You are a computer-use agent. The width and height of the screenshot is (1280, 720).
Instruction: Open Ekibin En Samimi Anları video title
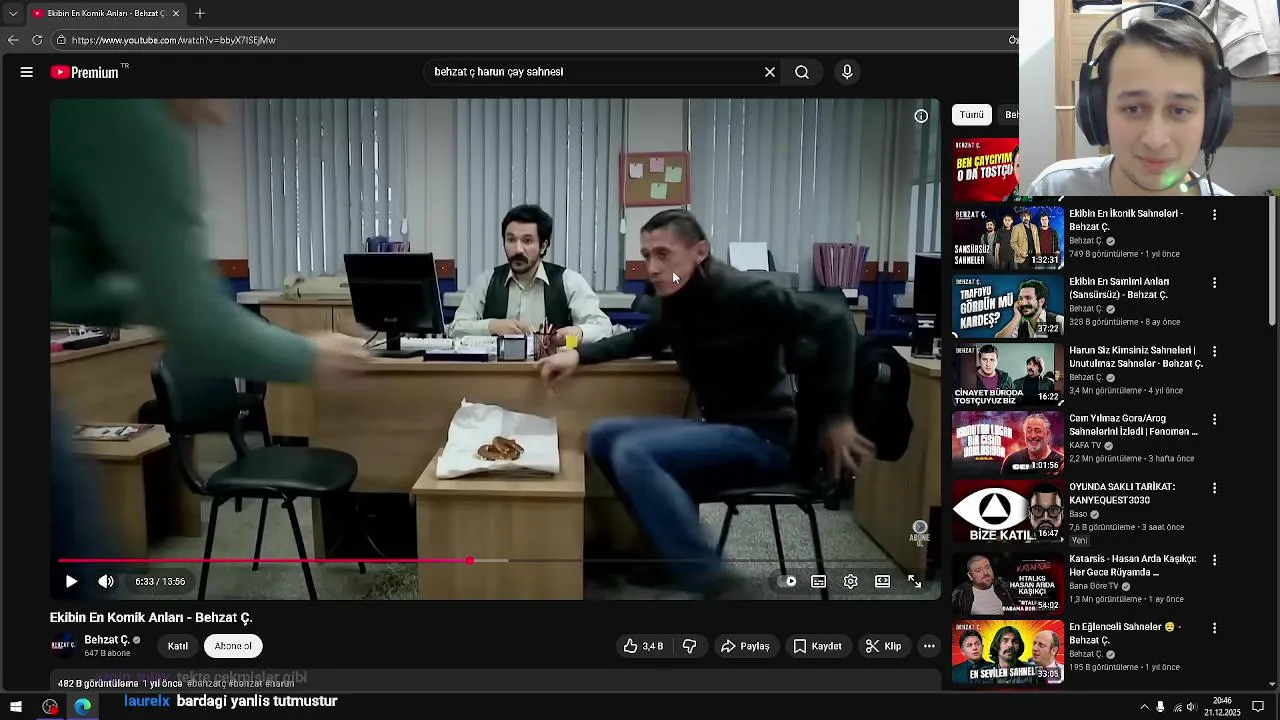click(1119, 288)
